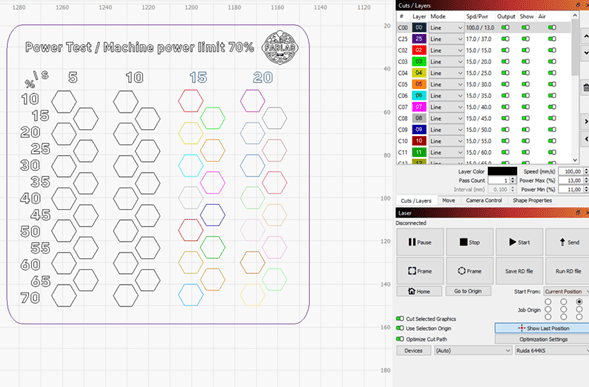Click Save RD file
Screen dimensions: 589x387
tap(519, 271)
